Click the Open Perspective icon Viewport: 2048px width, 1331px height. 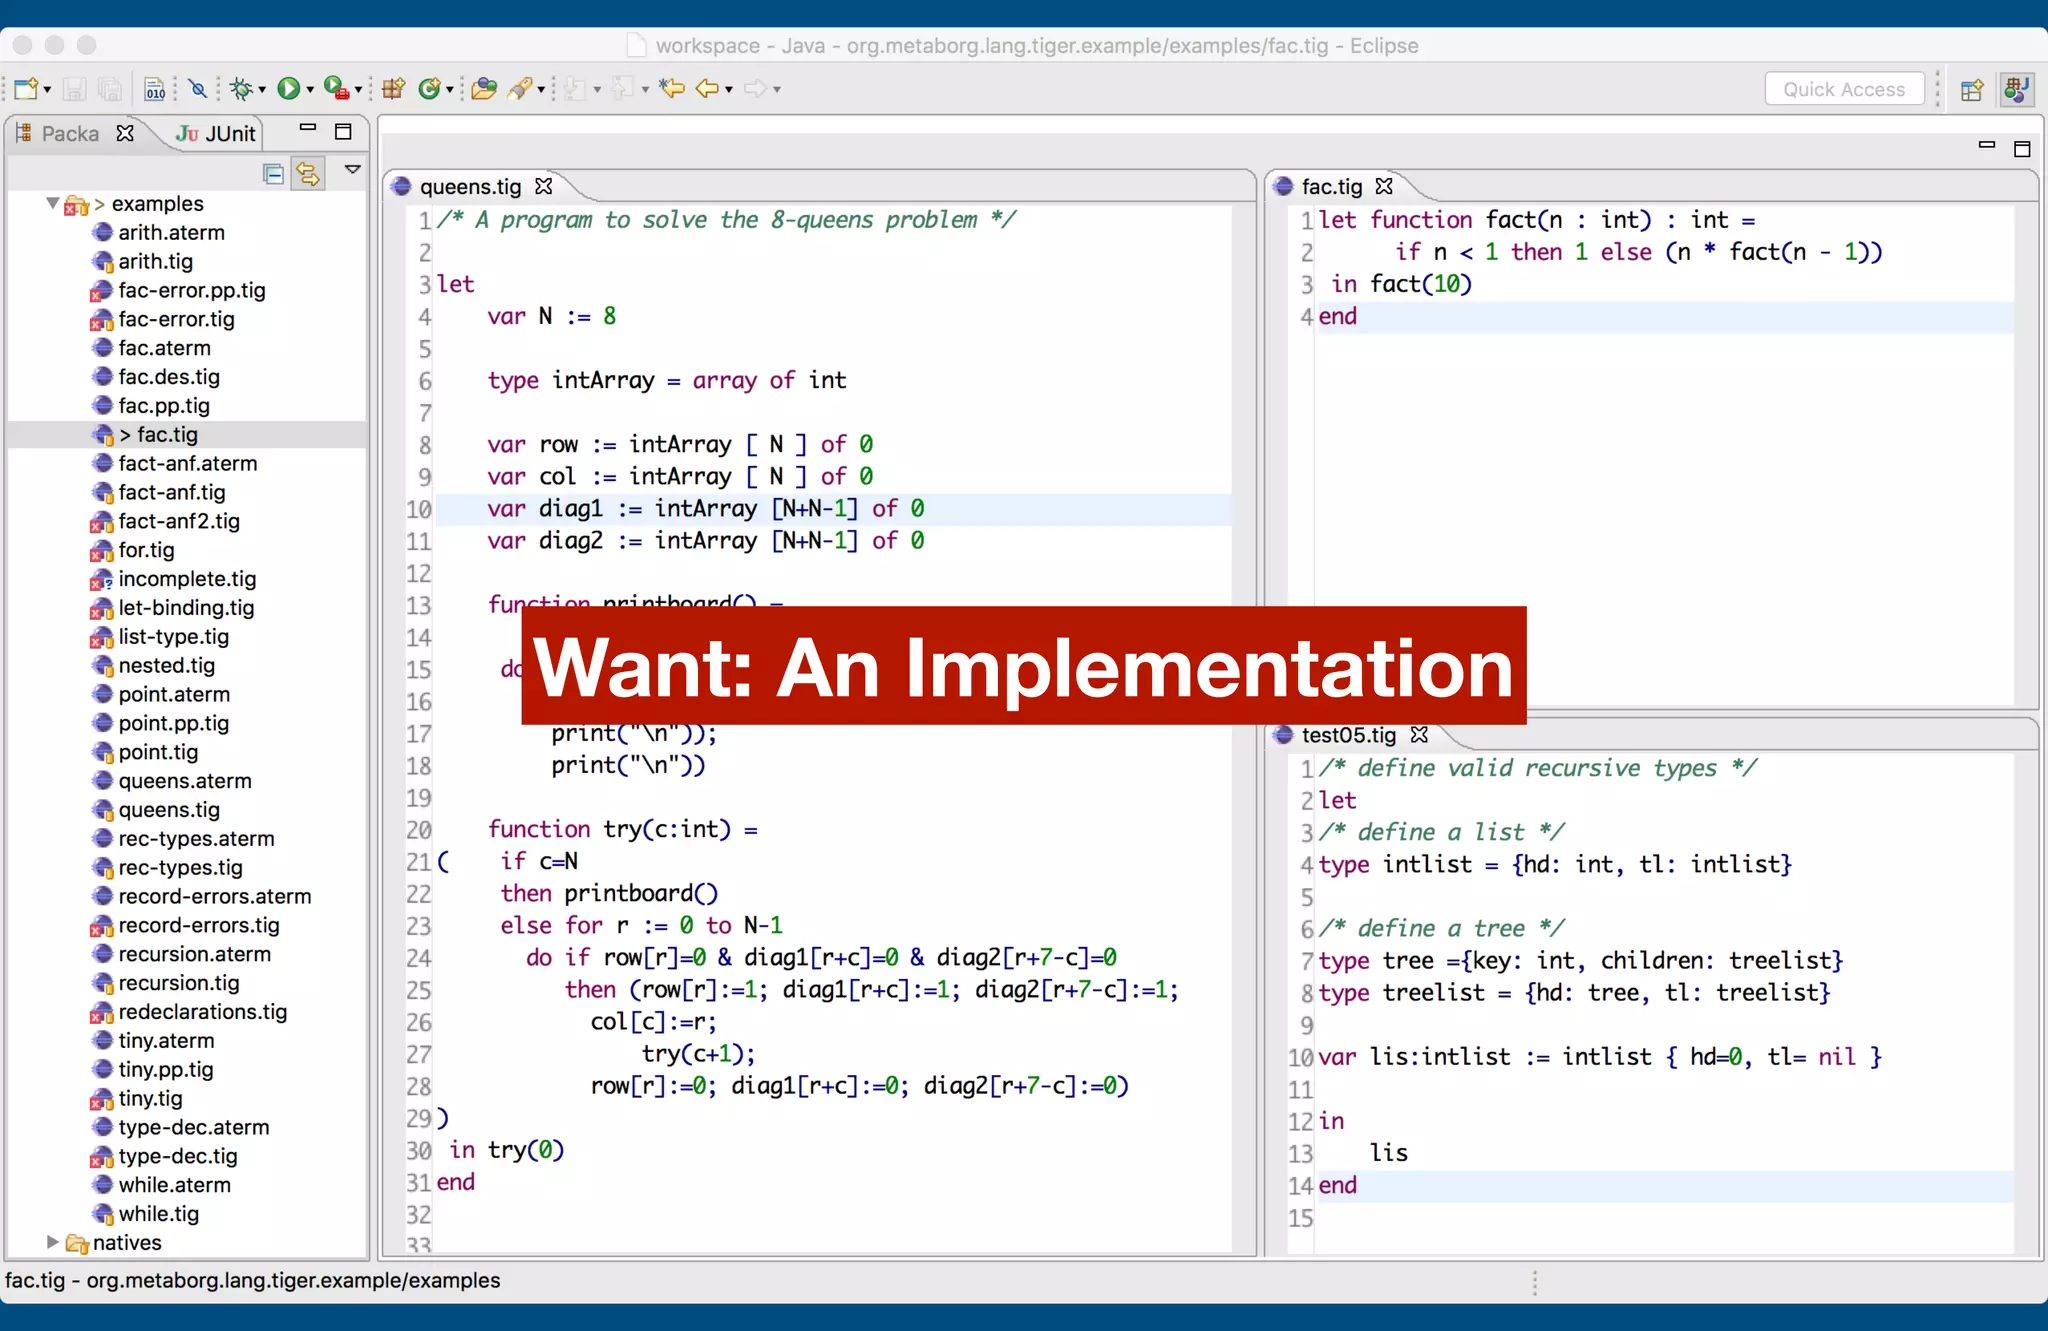[x=1972, y=90]
